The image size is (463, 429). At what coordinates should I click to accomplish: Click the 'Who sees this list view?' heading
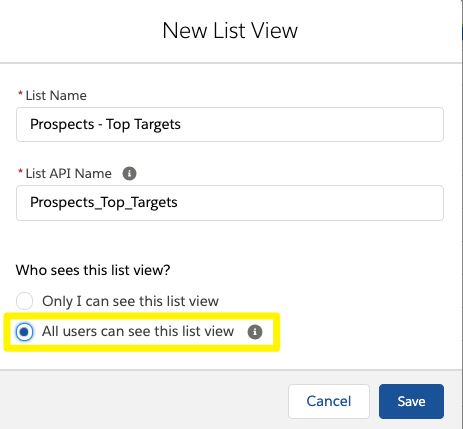click(93, 270)
